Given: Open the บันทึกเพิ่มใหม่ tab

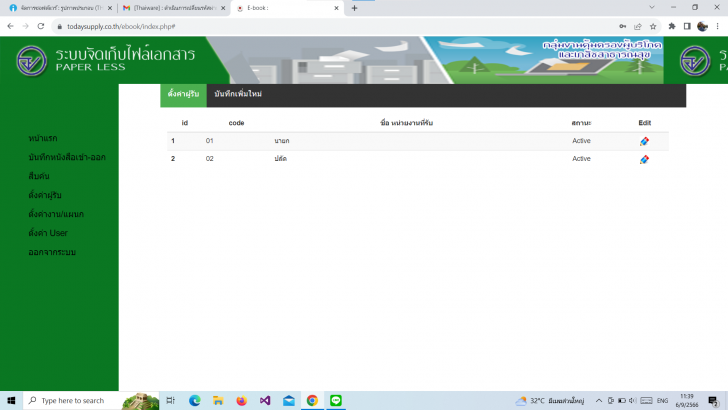Looking at the screenshot, I should [x=238, y=94].
